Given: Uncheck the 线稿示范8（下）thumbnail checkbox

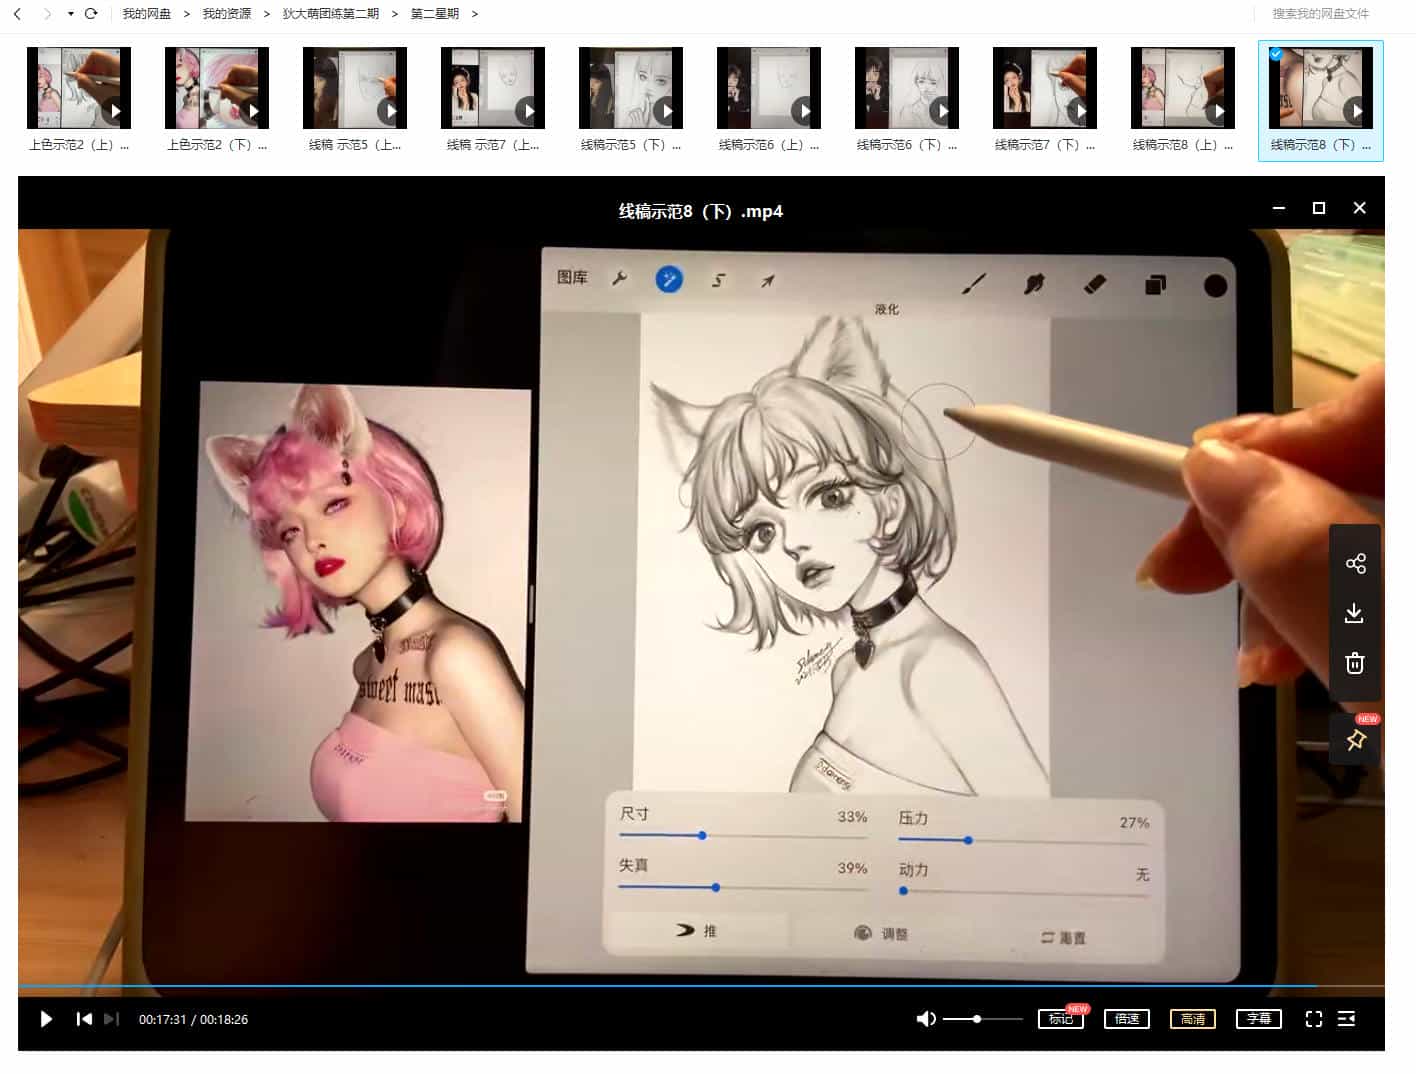Looking at the screenshot, I should click(x=1276, y=55).
